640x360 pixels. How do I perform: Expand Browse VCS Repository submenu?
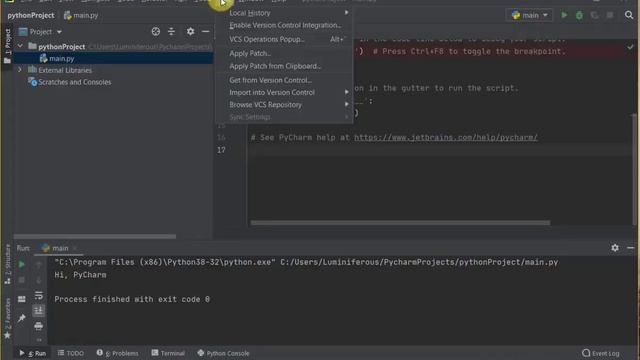[284, 105]
